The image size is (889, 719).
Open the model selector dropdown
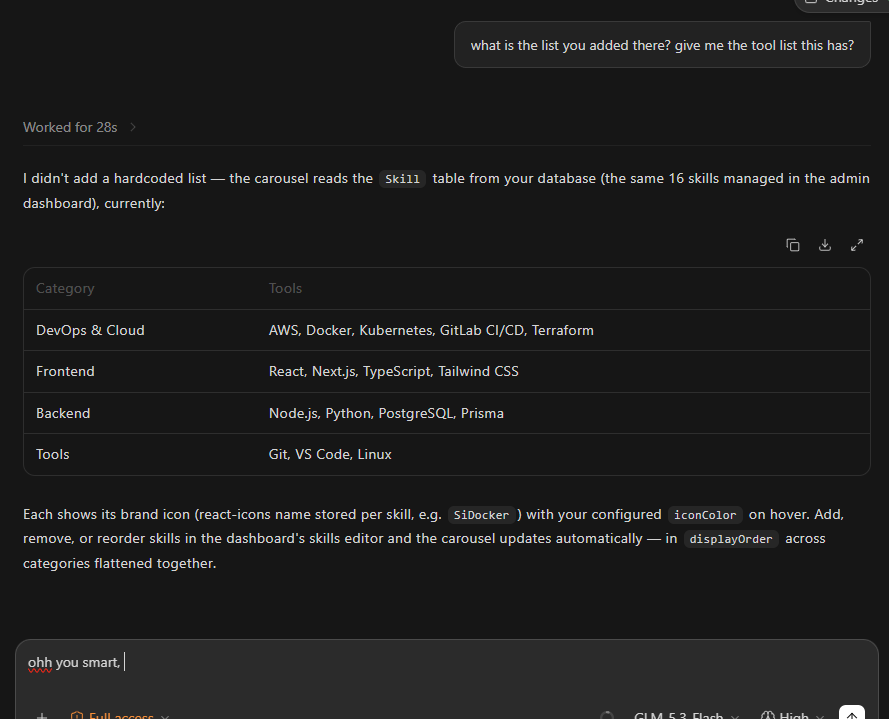click(686, 716)
